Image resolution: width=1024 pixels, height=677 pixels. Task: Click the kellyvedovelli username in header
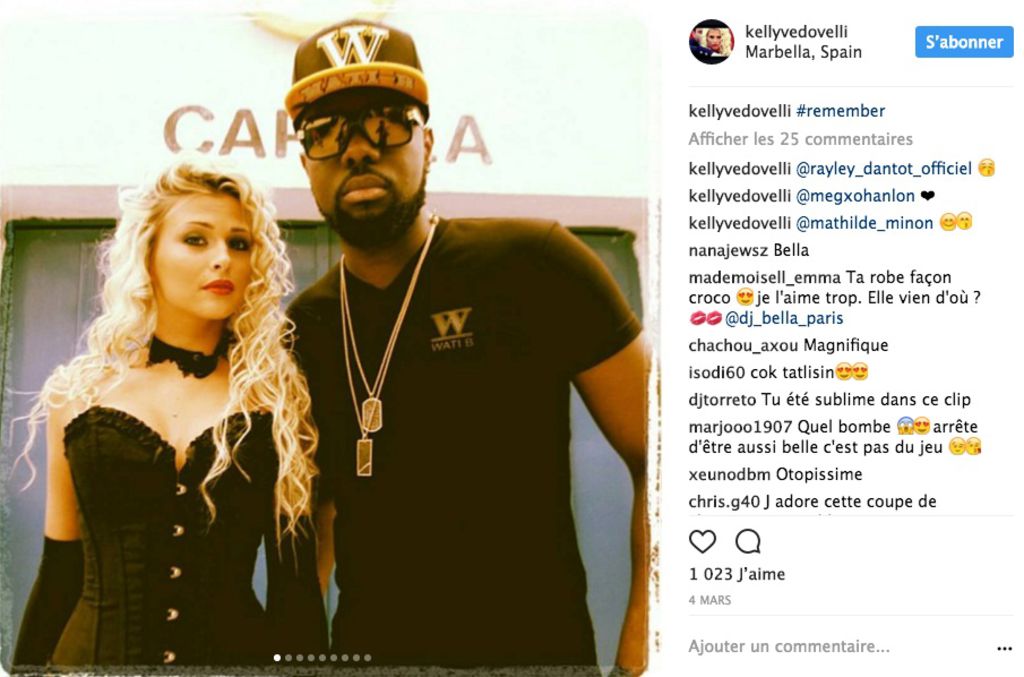pos(796,32)
